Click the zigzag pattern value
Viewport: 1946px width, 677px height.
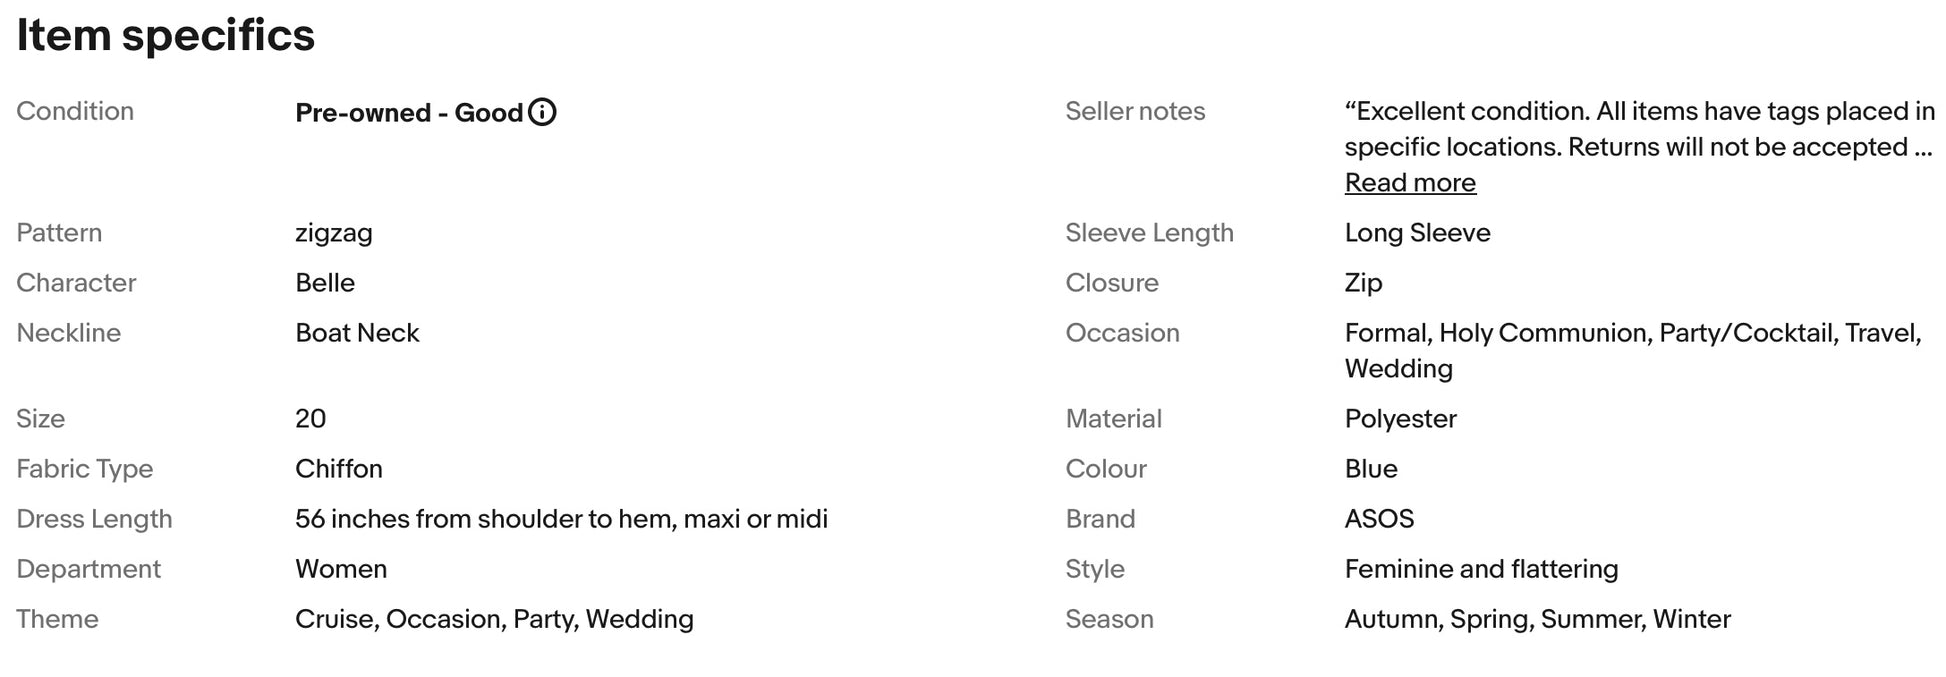click(334, 234)
